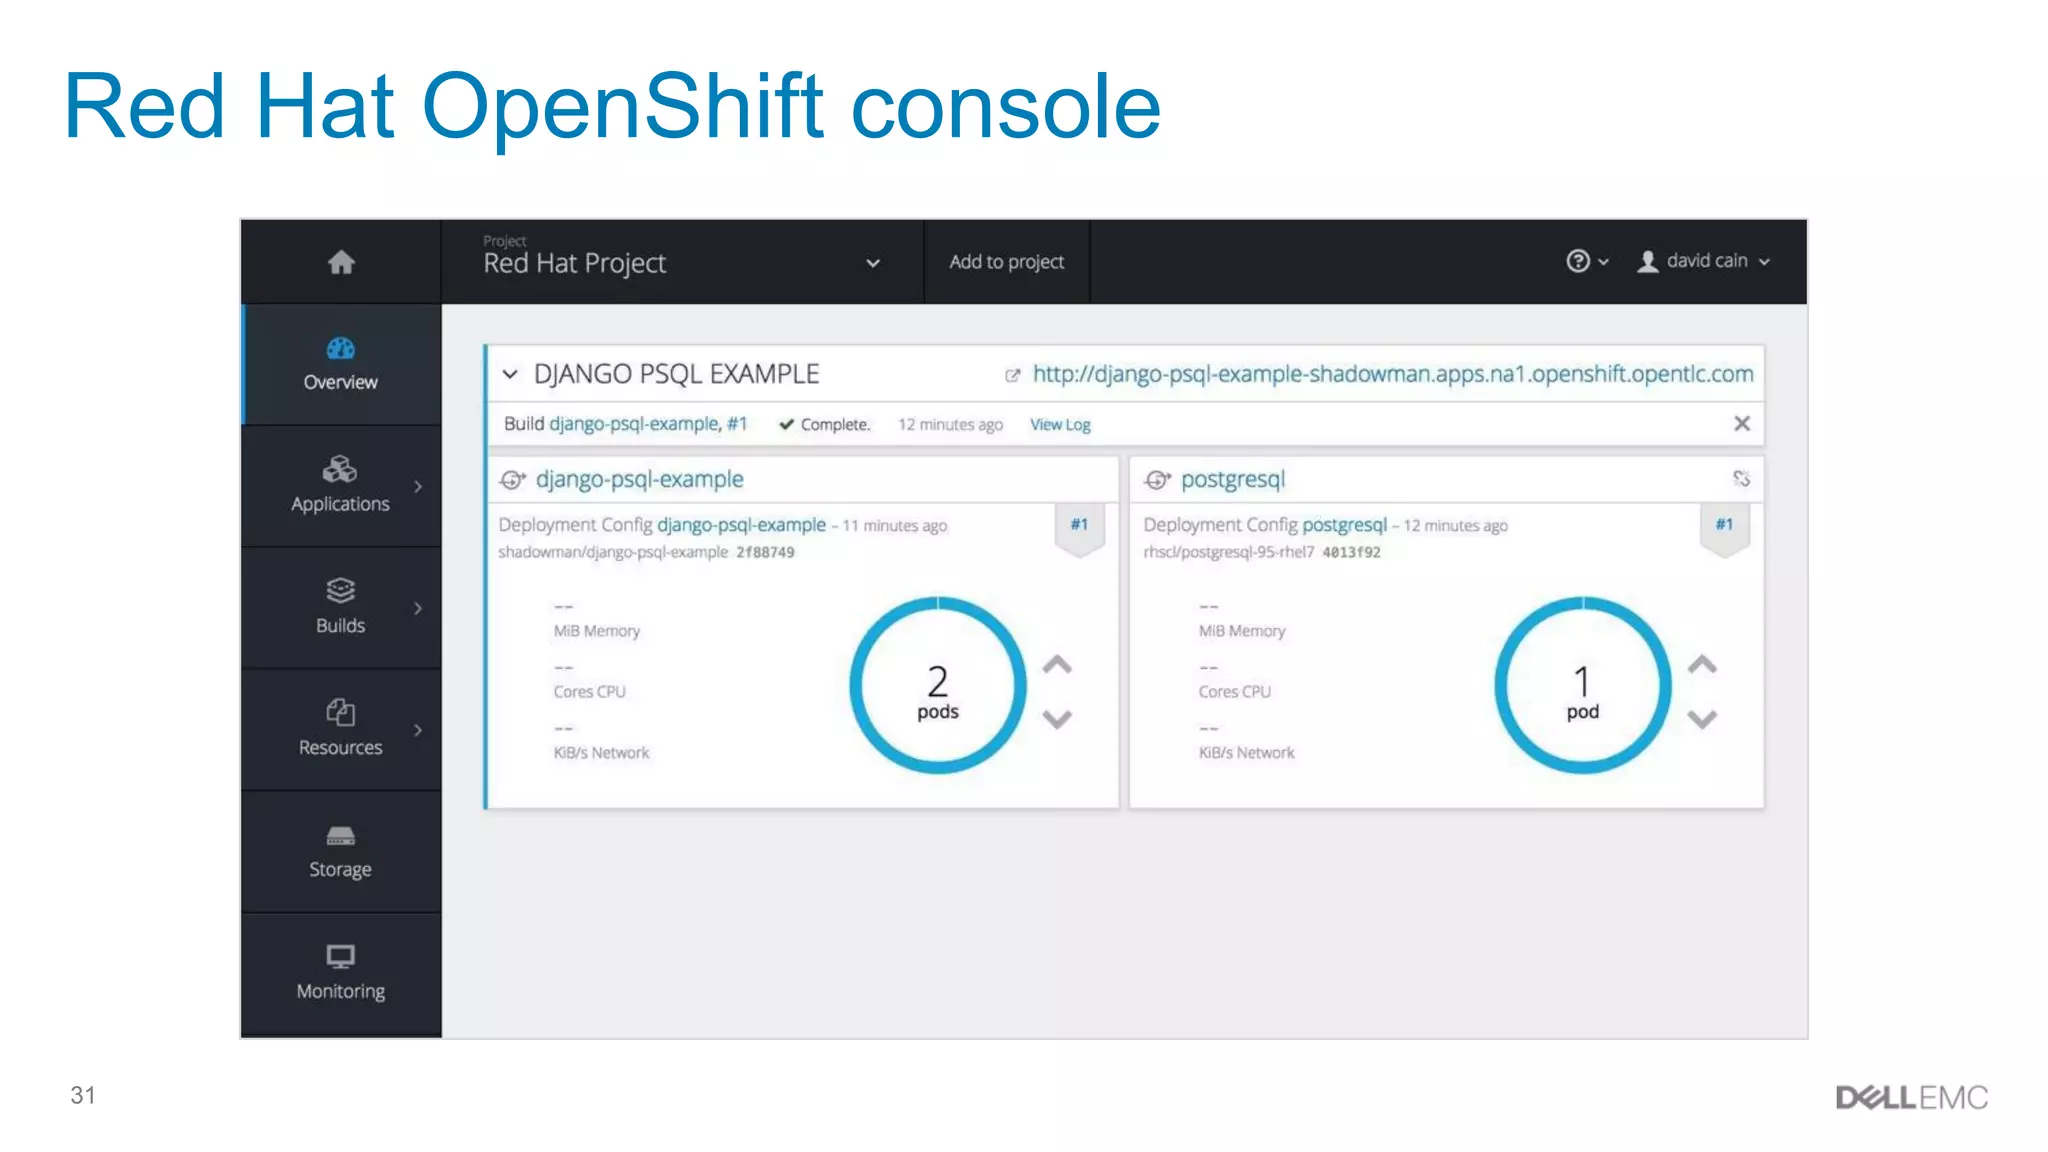Screen dimensions: 2048x1152
Task: Expand Resources submenu chevron
Action: point(418,730)
